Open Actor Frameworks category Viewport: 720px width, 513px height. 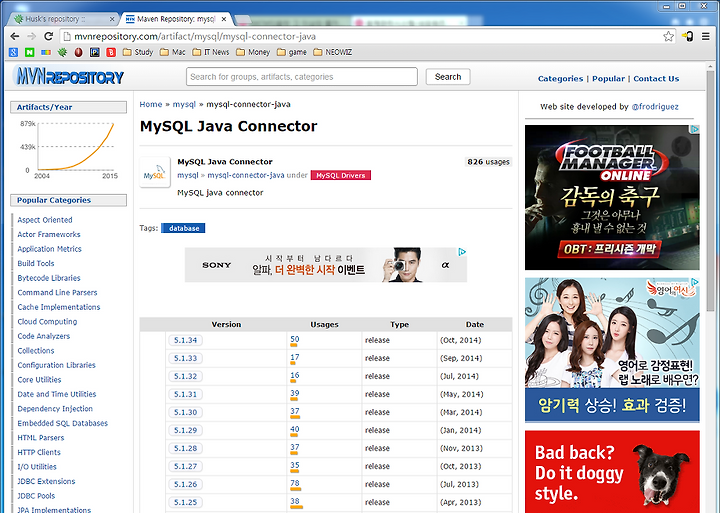(49, 234)
